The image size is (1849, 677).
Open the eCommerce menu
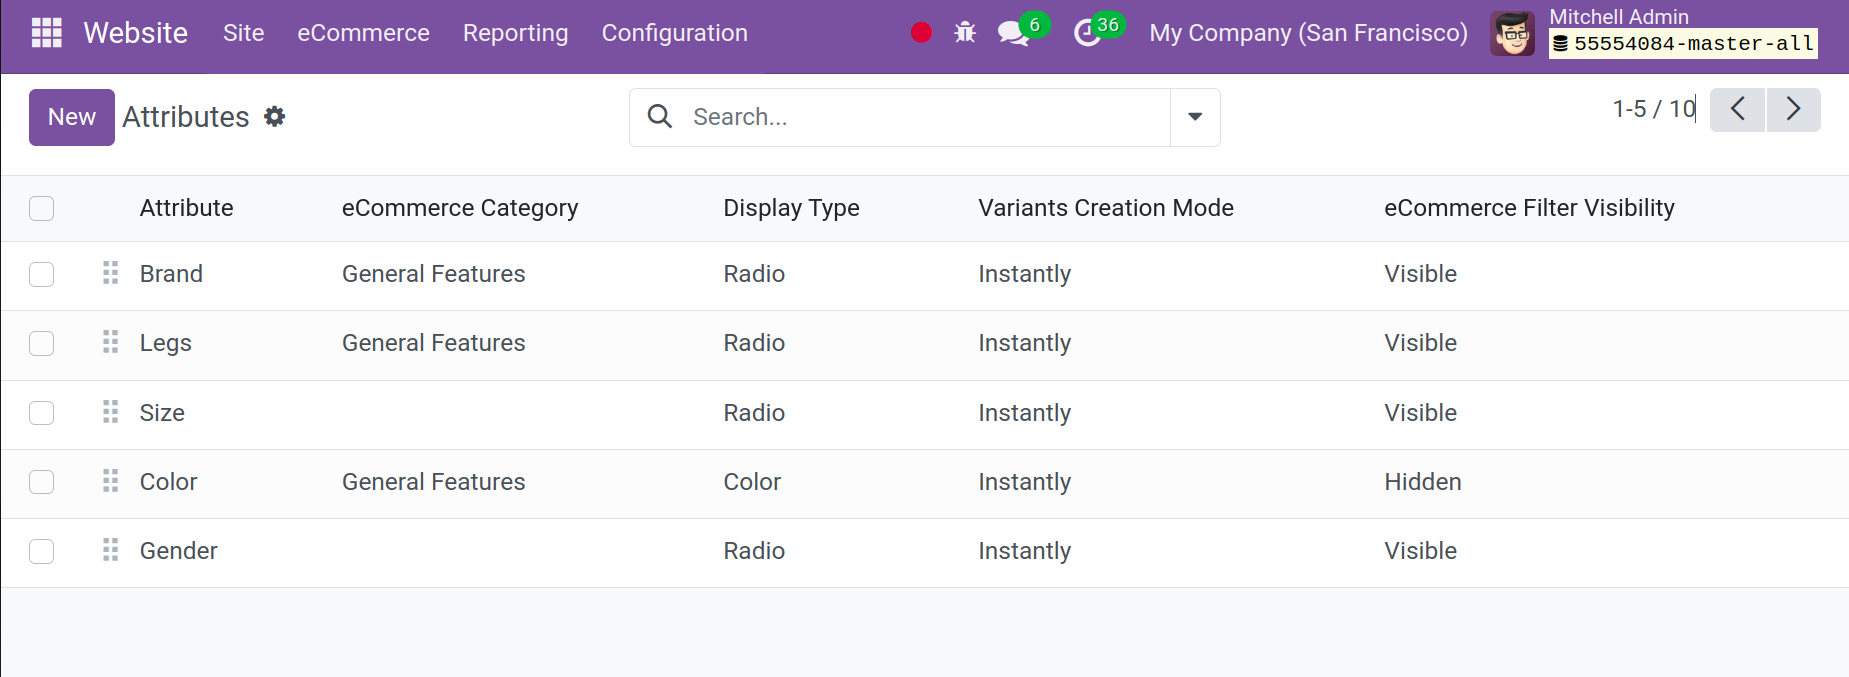[x=363, y=33]
